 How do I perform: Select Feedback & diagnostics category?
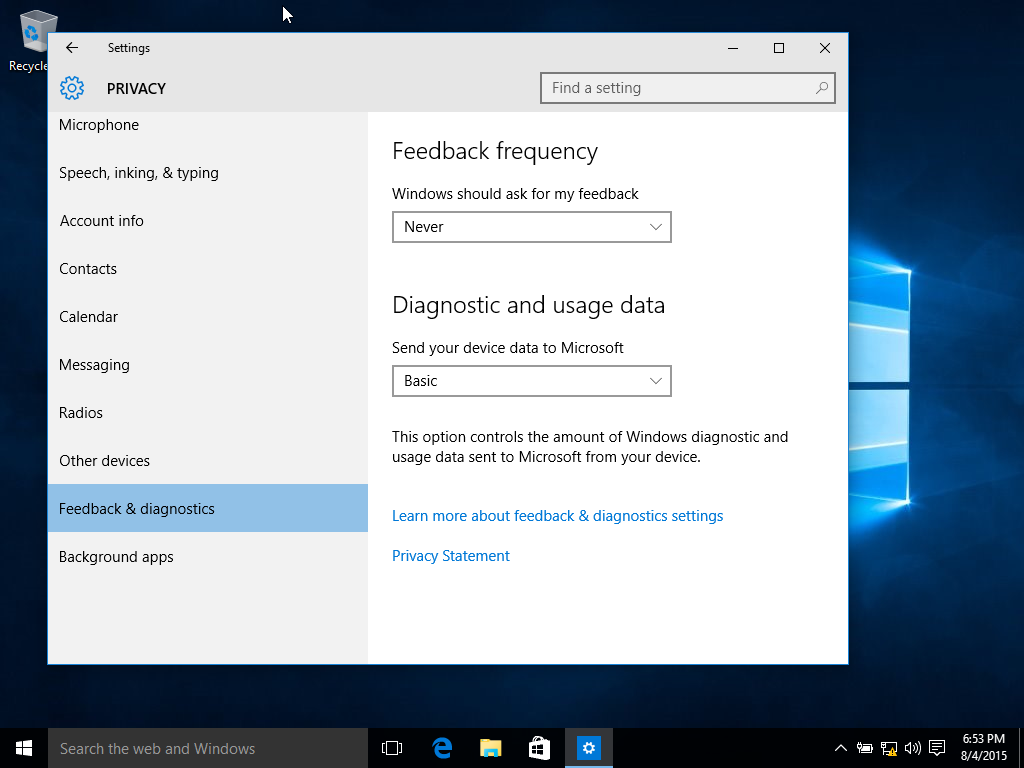coord(208,509)
